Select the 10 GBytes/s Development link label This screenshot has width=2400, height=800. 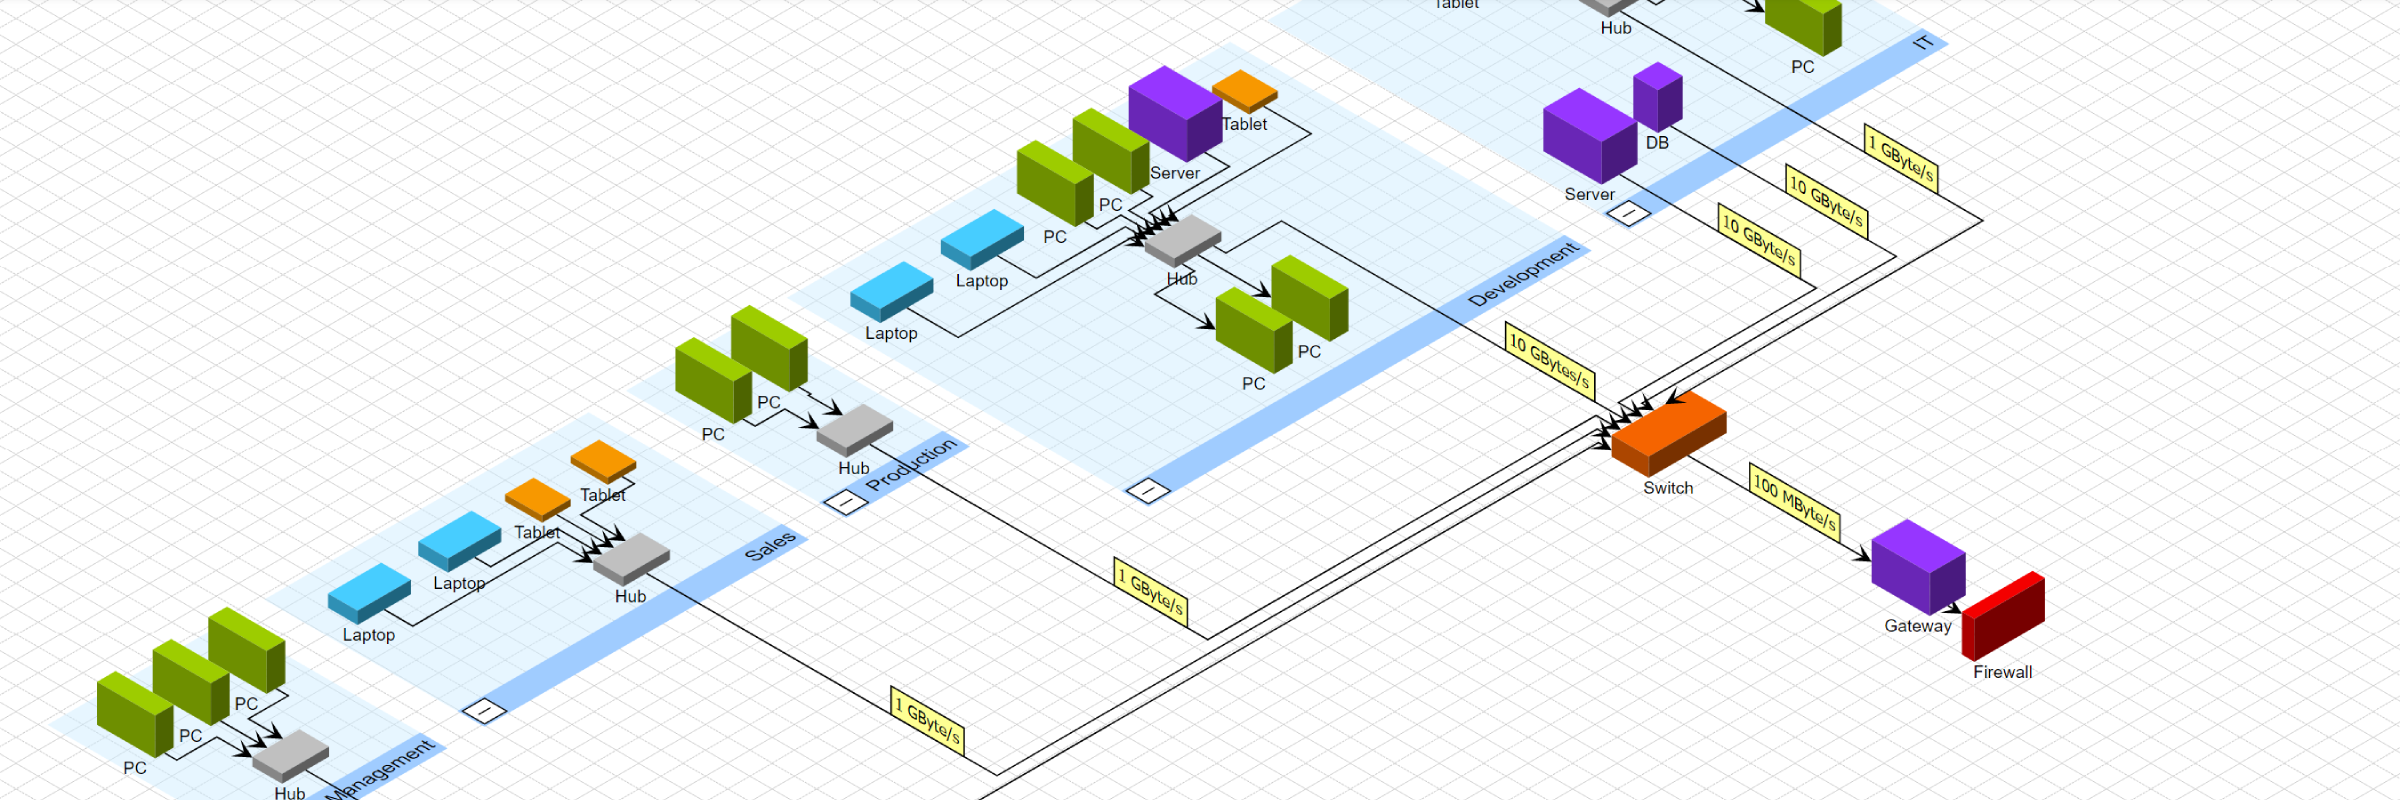1550,361
